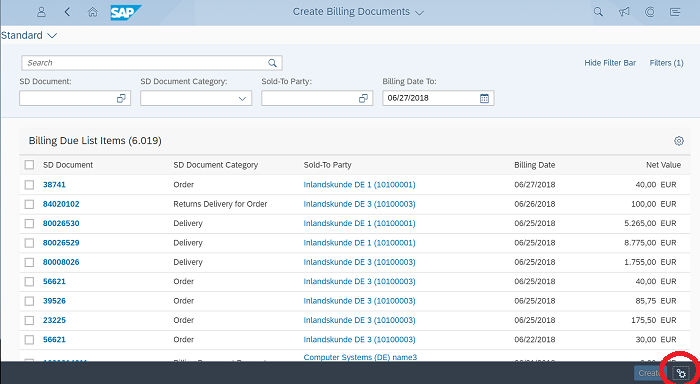Click the SD Document Category column header
The width and height of the screenshot is (700, 384).
(x=216, y=165)
